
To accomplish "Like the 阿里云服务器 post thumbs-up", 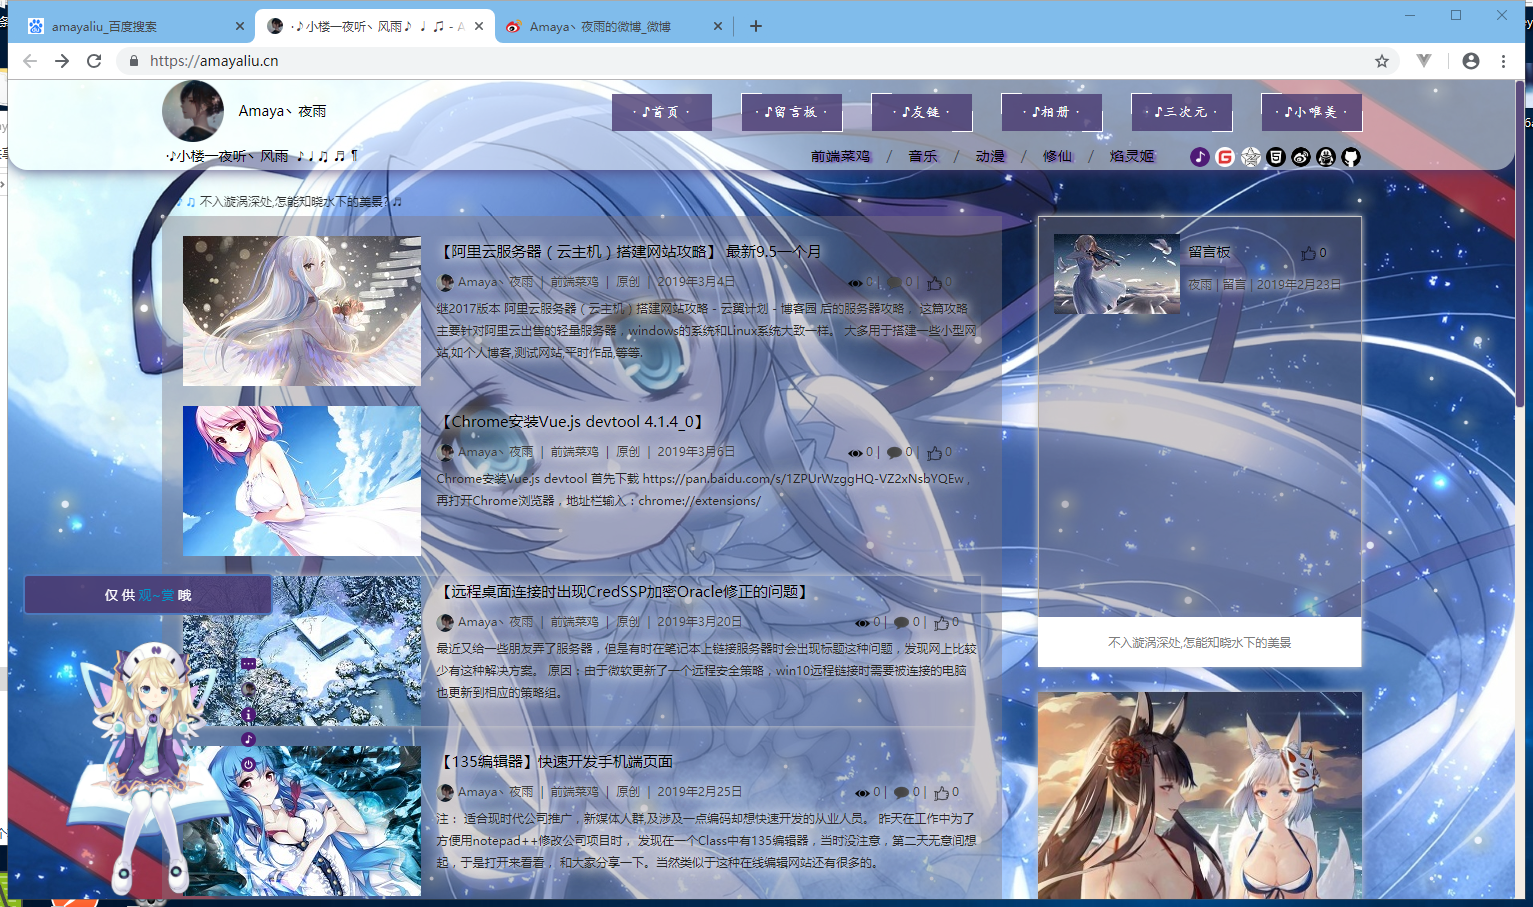I will (934, 283).
